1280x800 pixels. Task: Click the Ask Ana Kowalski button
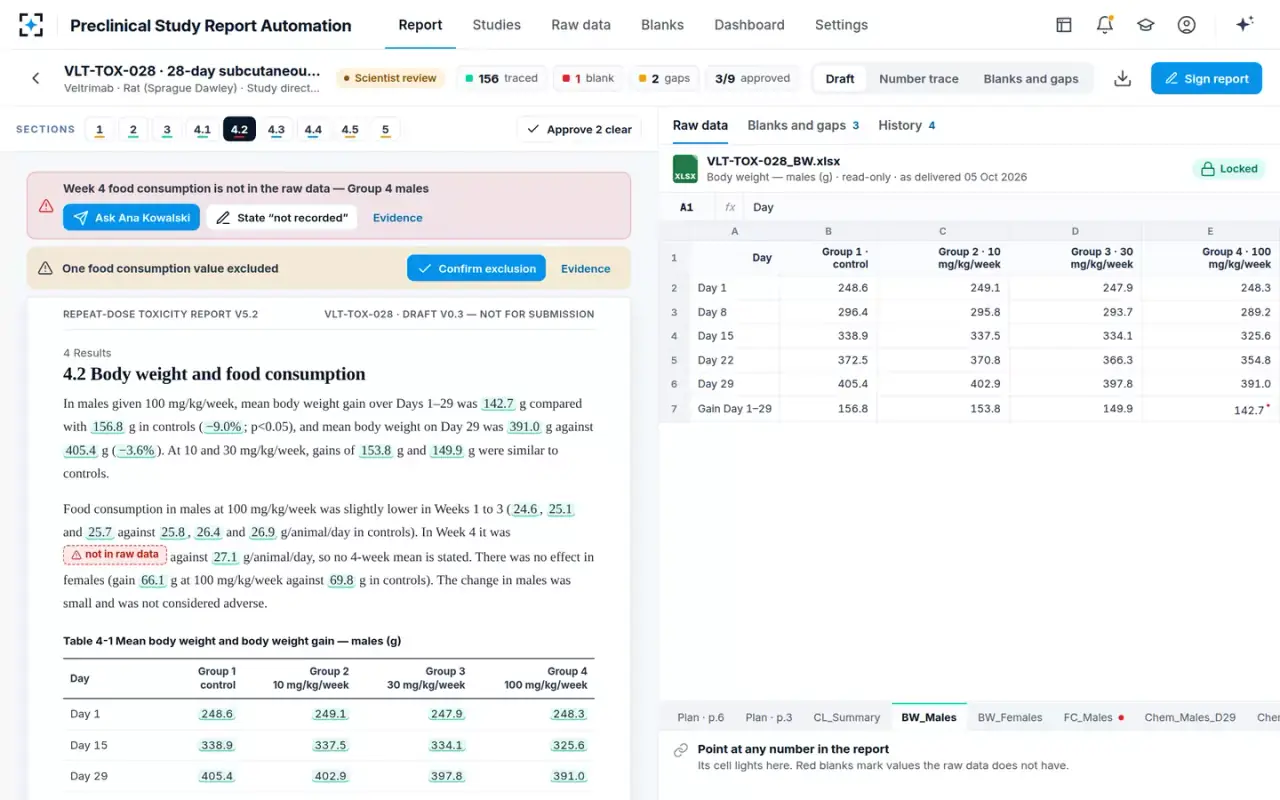click(x=131, y=218)
